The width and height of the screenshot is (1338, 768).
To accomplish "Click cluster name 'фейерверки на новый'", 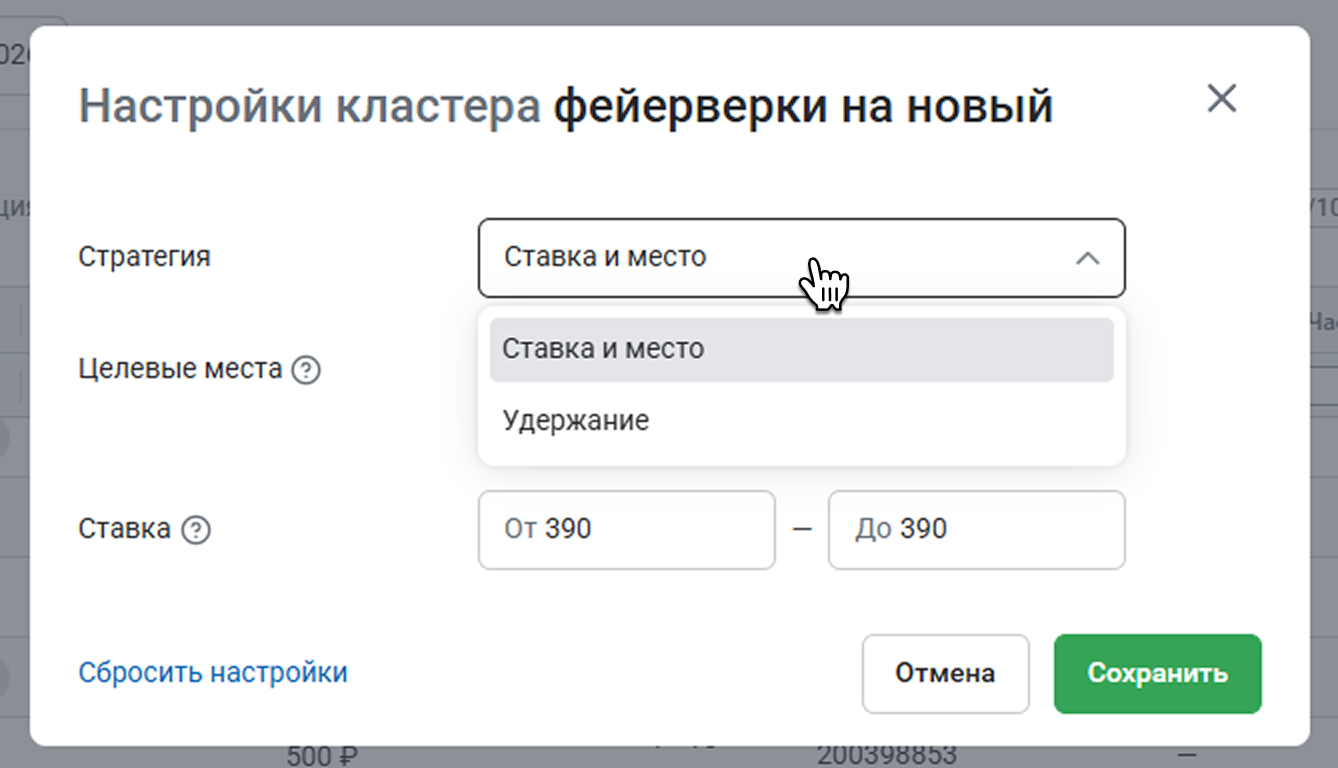I will pos(803,105).
